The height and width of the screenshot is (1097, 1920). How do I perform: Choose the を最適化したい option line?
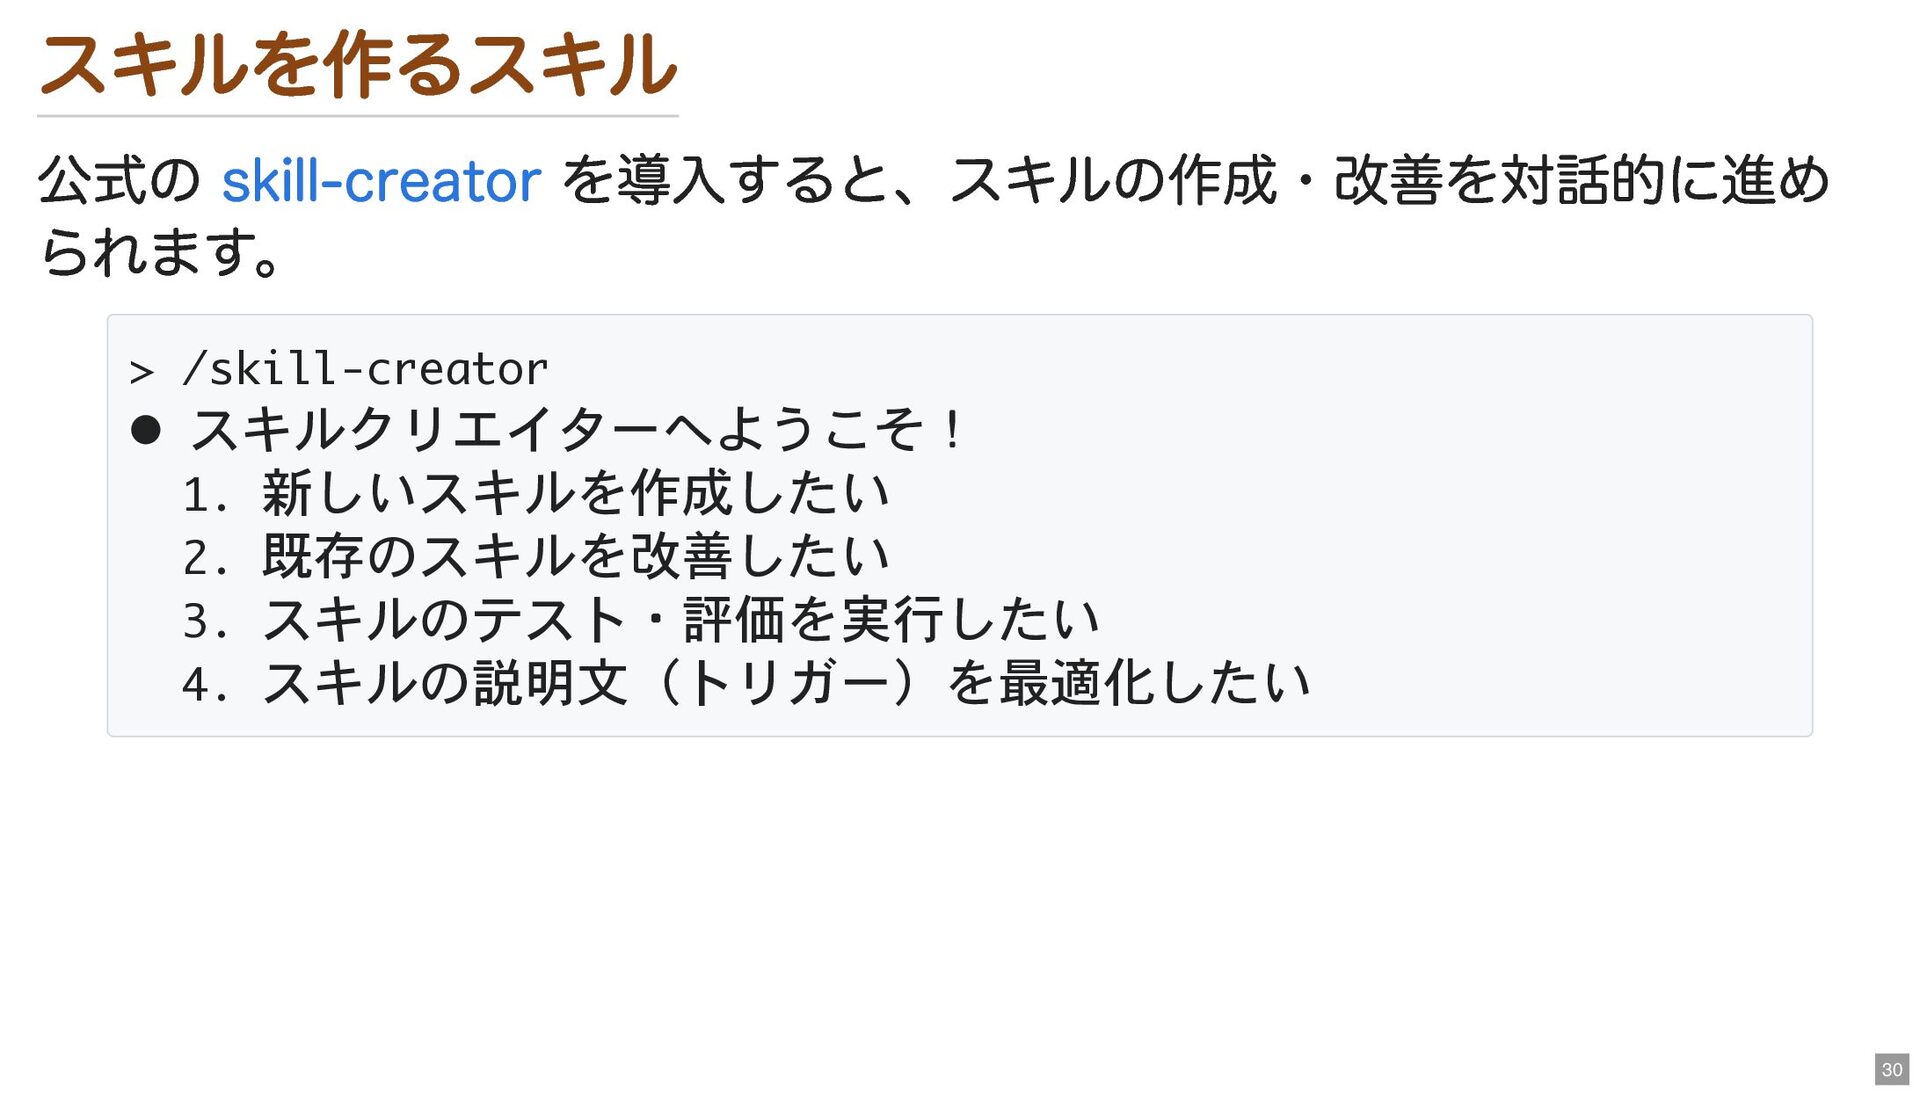tap(1128, 684)
